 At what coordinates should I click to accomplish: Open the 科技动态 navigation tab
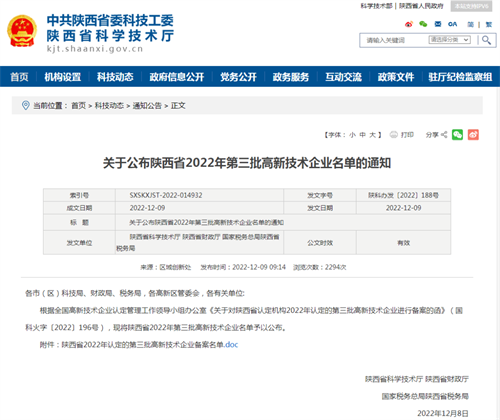tap(115, 77)
